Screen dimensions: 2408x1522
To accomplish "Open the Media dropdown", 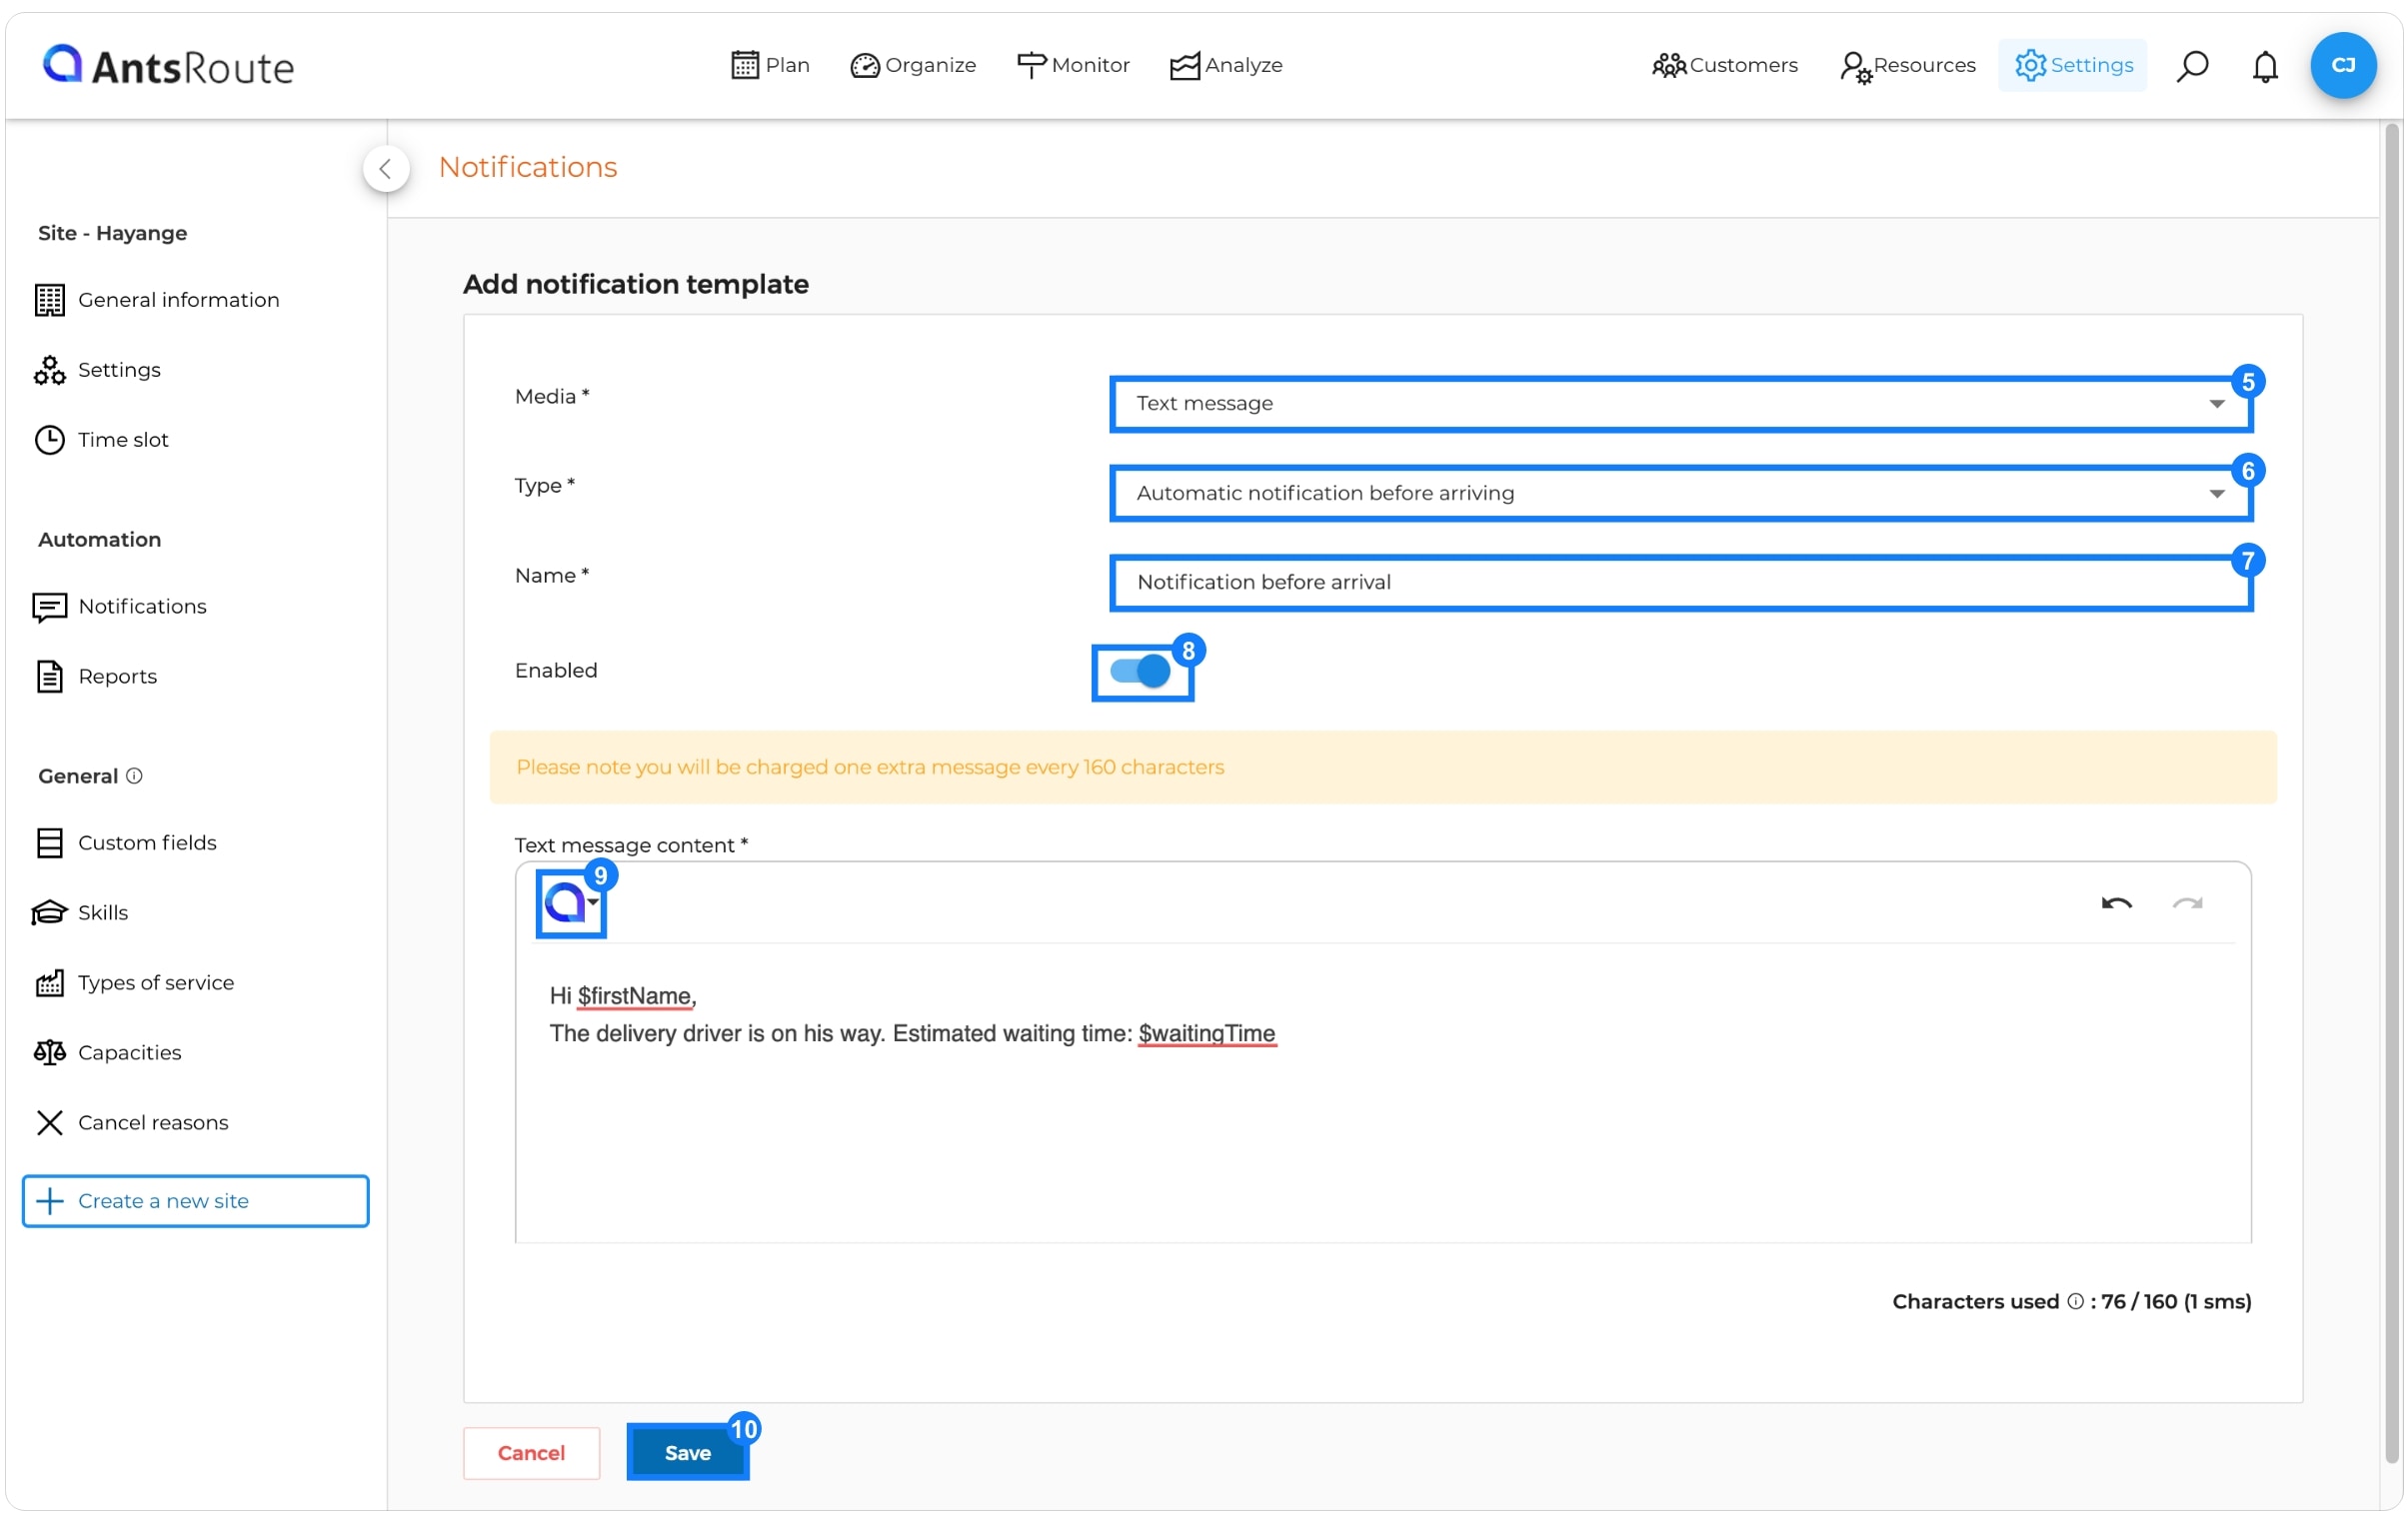I will coord(1681,404).
